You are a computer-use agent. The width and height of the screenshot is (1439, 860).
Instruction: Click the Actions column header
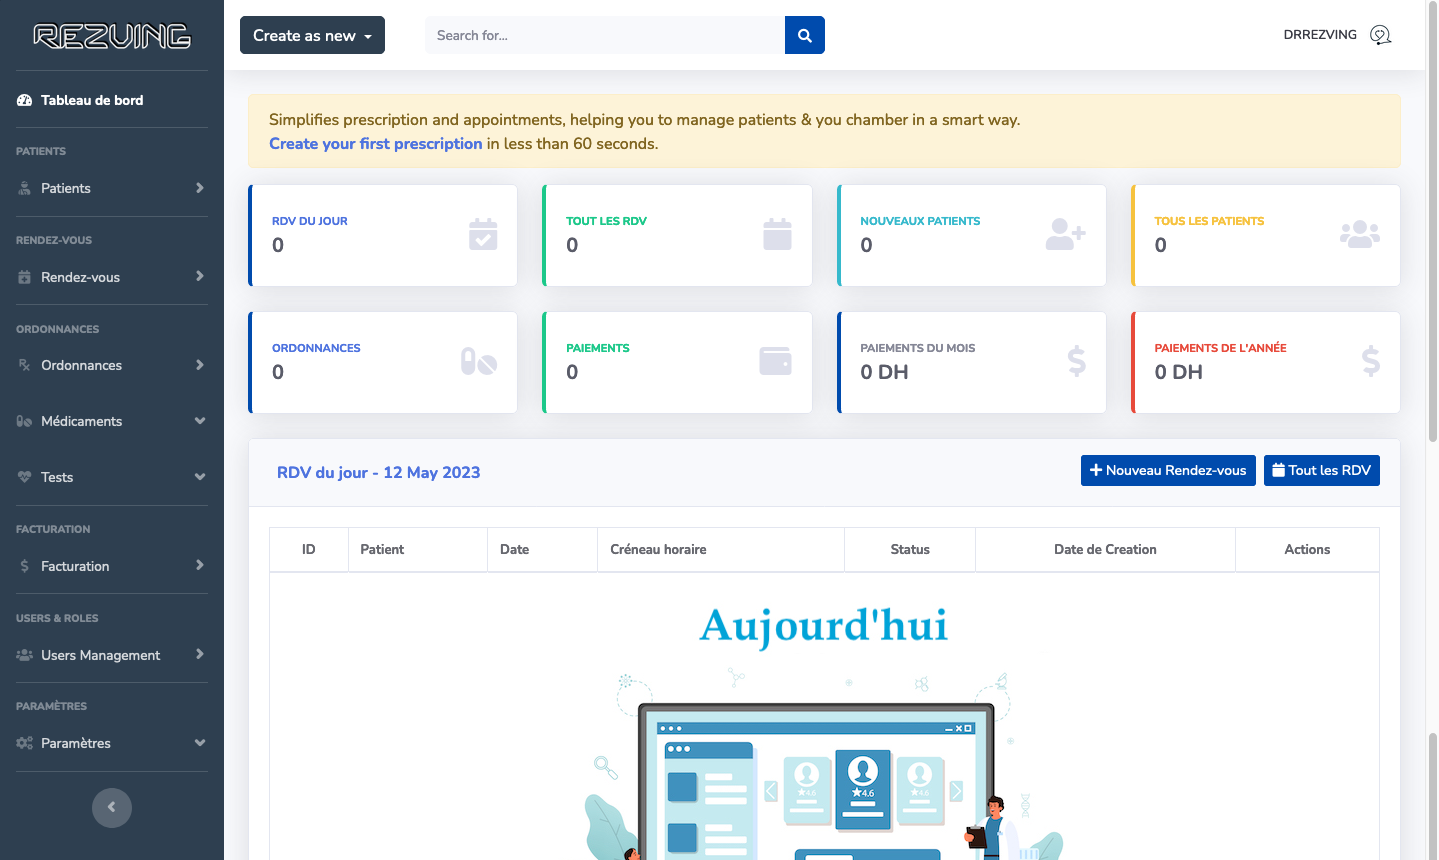(x=1307, y=549)
